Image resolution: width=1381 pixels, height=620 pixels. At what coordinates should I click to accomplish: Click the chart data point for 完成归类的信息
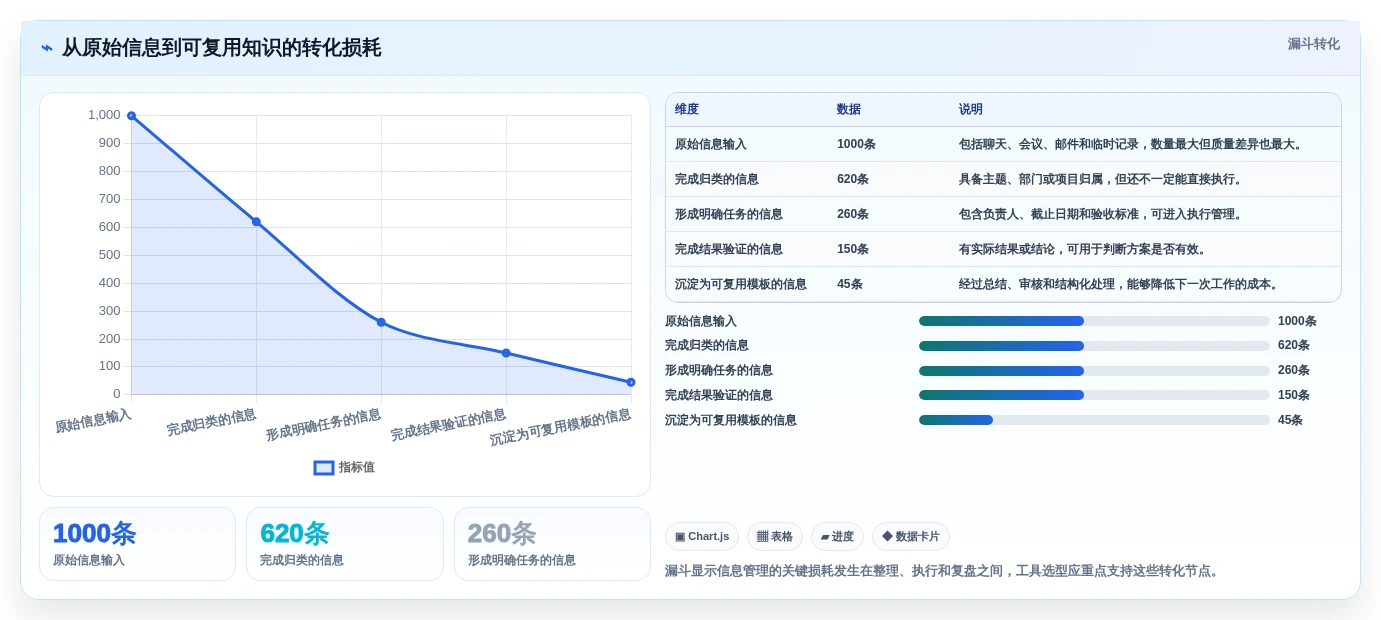[x=256, y=222]
